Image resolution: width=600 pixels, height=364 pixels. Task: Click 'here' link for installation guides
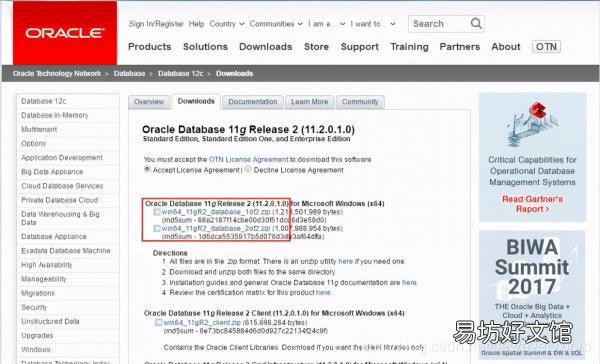[409, 282]
